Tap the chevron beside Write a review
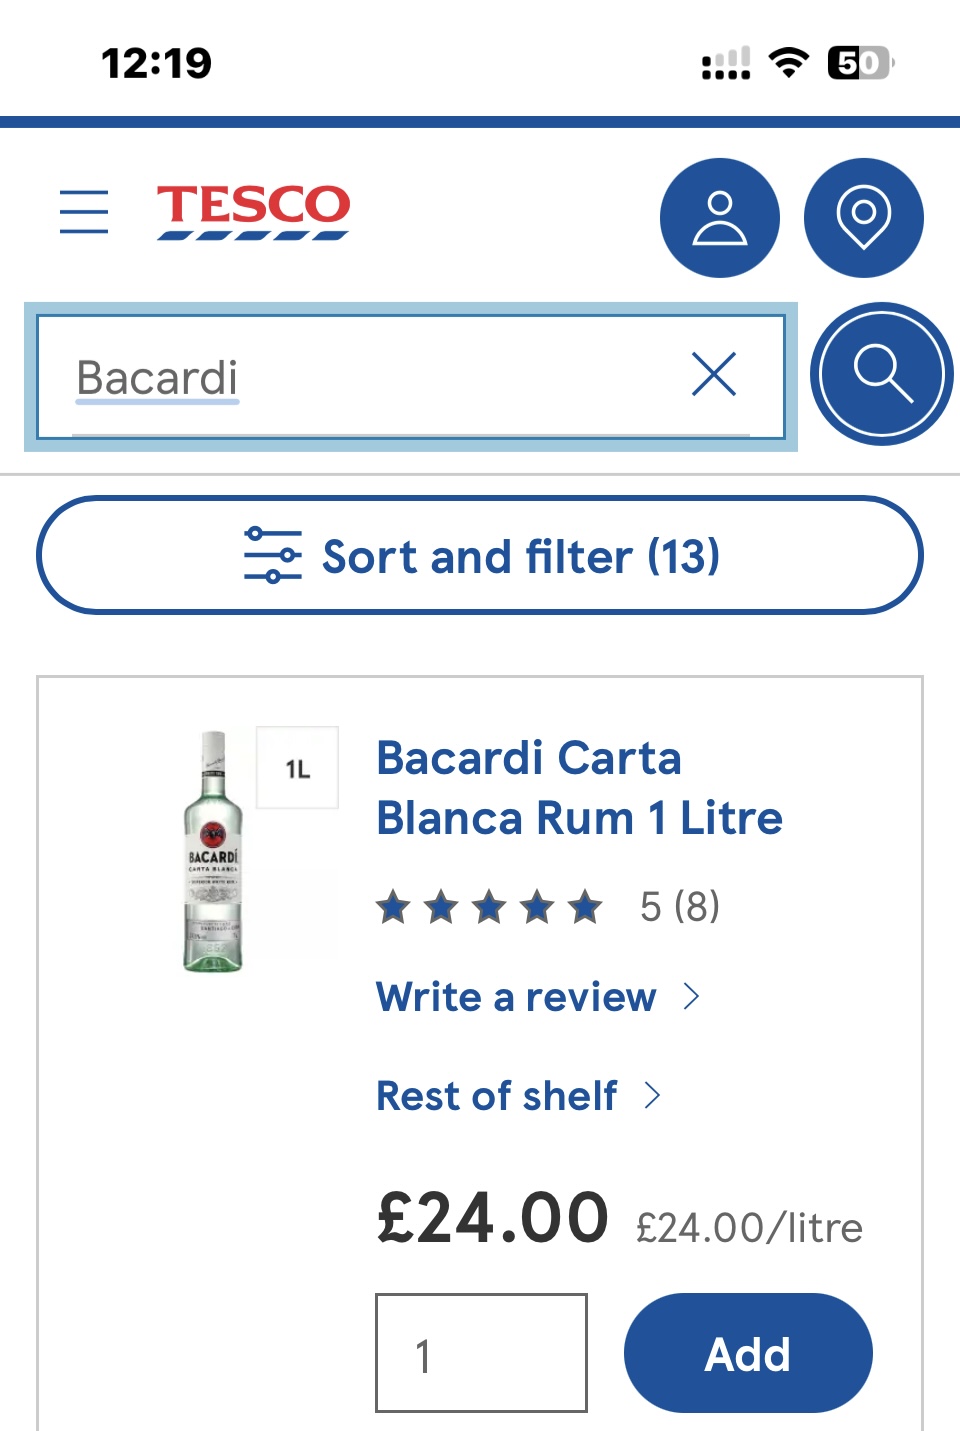 691,996
